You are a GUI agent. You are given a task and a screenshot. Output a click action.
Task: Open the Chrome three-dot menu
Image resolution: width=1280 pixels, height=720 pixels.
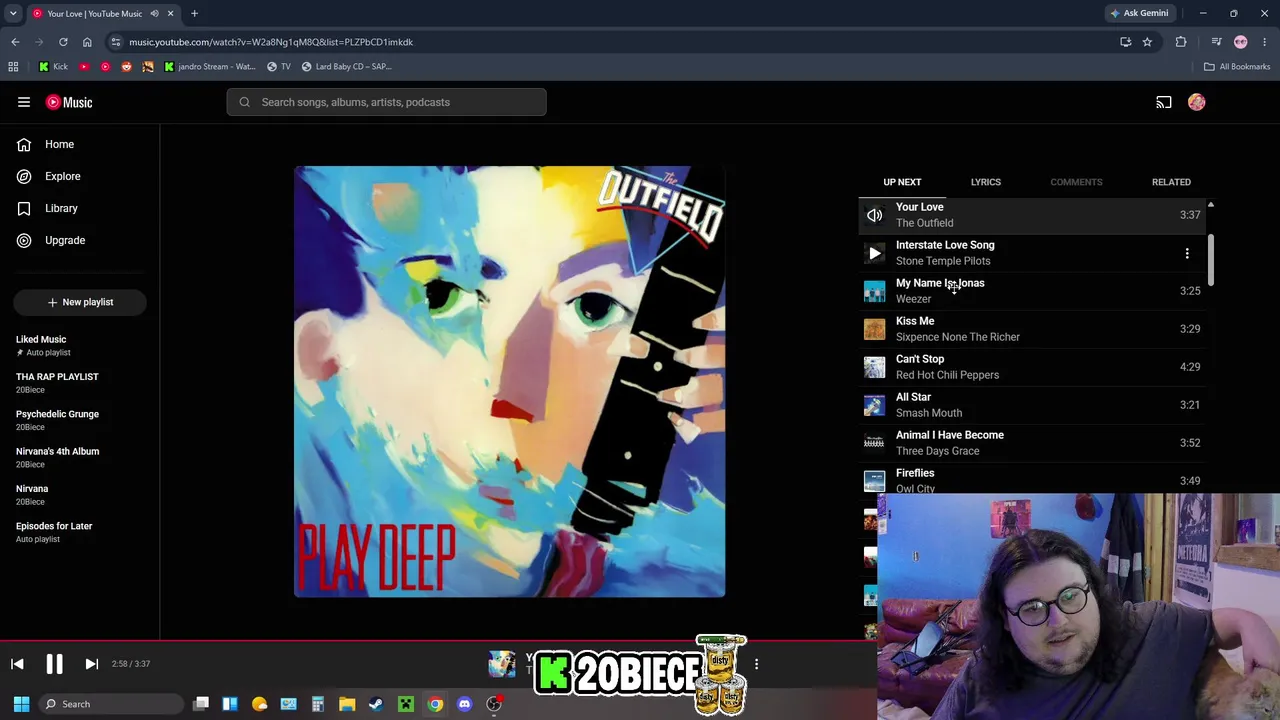pos(1265,42)
